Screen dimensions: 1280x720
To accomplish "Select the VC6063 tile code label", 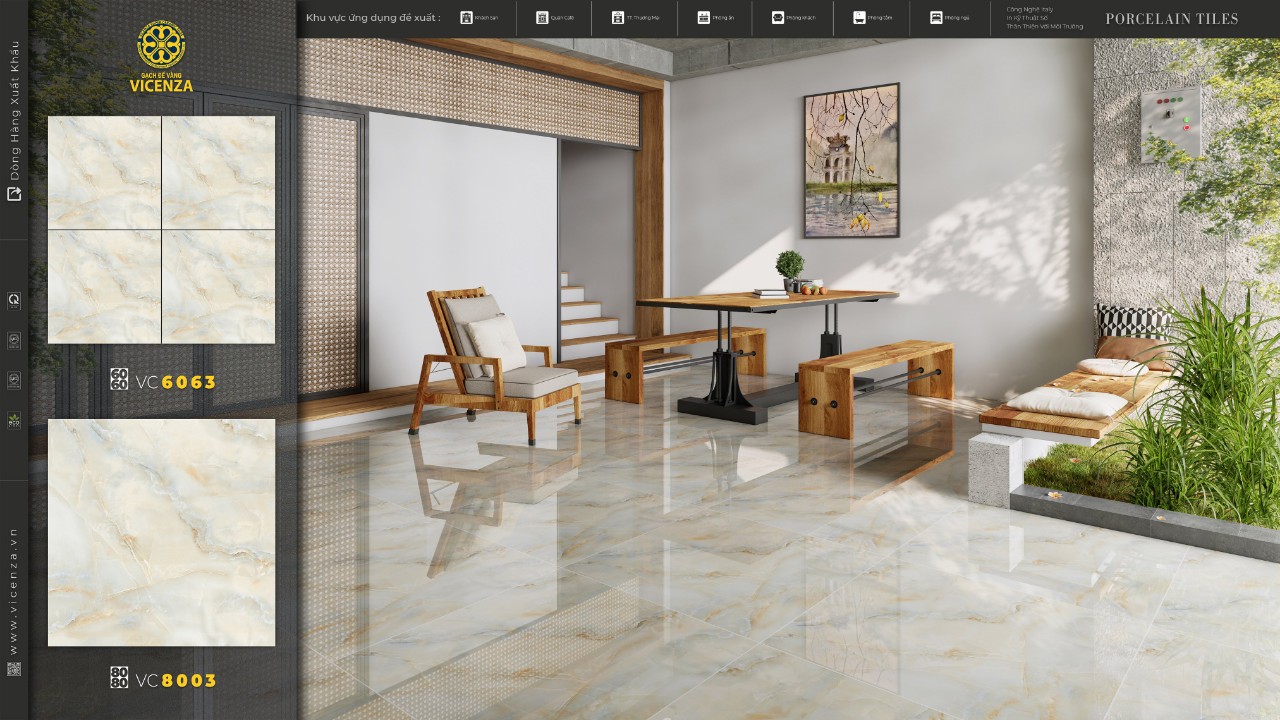I will click(176, 381).
